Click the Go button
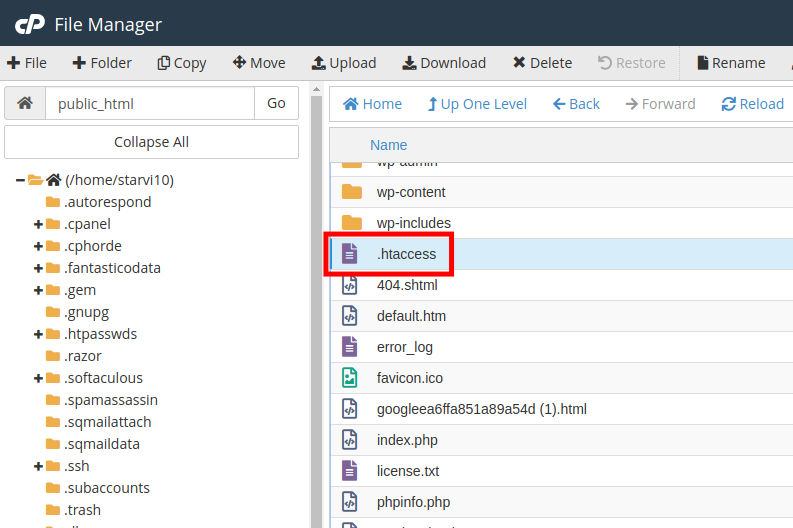The width and height of the screenshot is (793, 528). (x=276, y=103)
